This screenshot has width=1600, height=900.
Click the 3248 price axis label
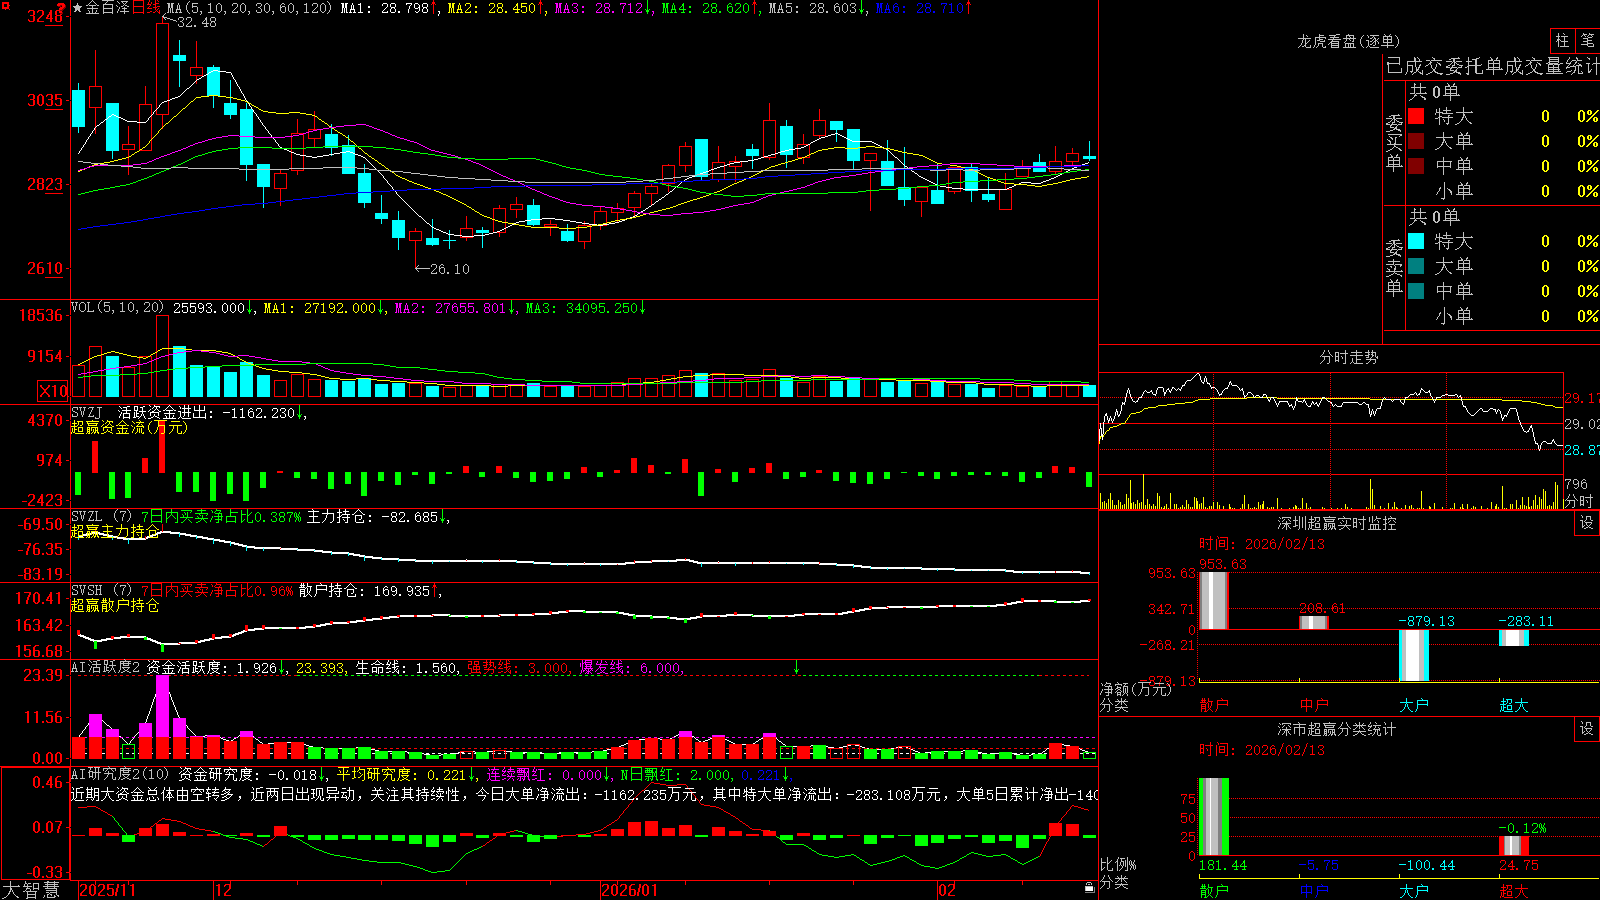44,16
